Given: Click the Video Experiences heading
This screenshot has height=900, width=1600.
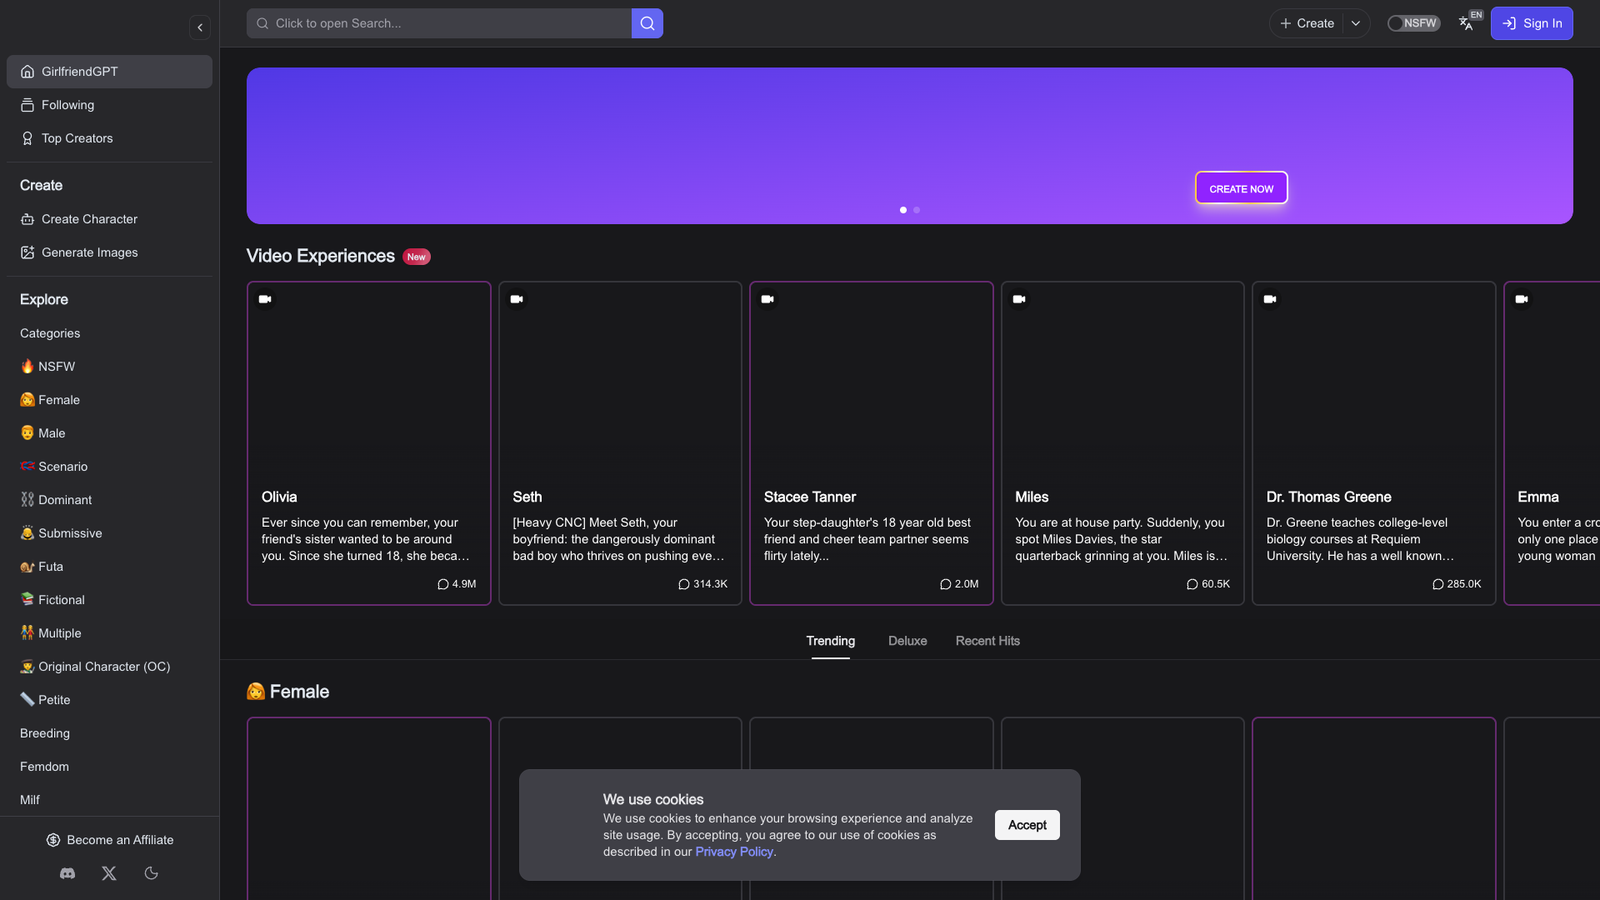Looking at the screenshot, I should click(x=321, y=256).
